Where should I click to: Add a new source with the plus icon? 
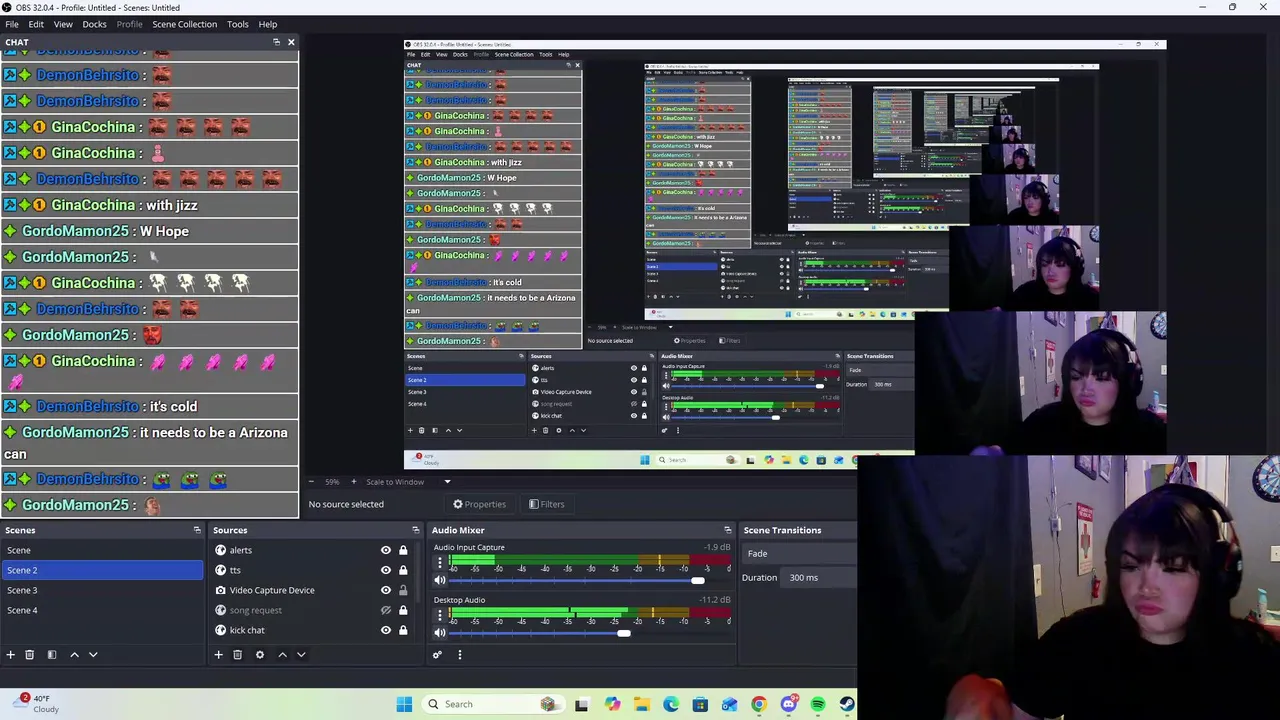pos(218,654)
